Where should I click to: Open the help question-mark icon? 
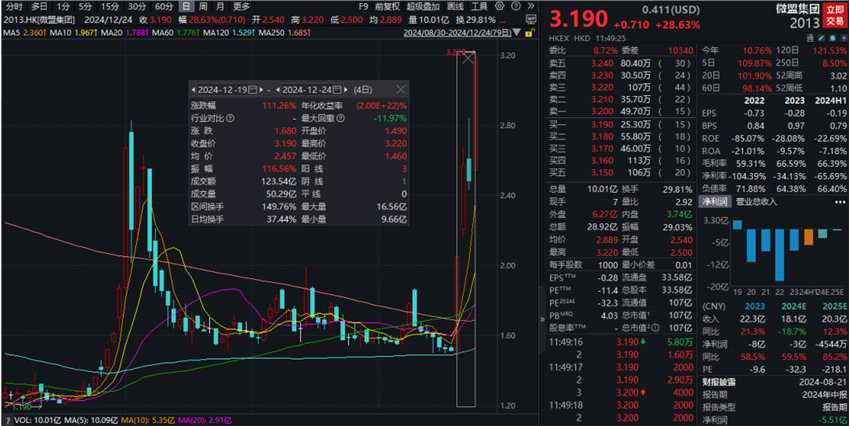[516, 7]
